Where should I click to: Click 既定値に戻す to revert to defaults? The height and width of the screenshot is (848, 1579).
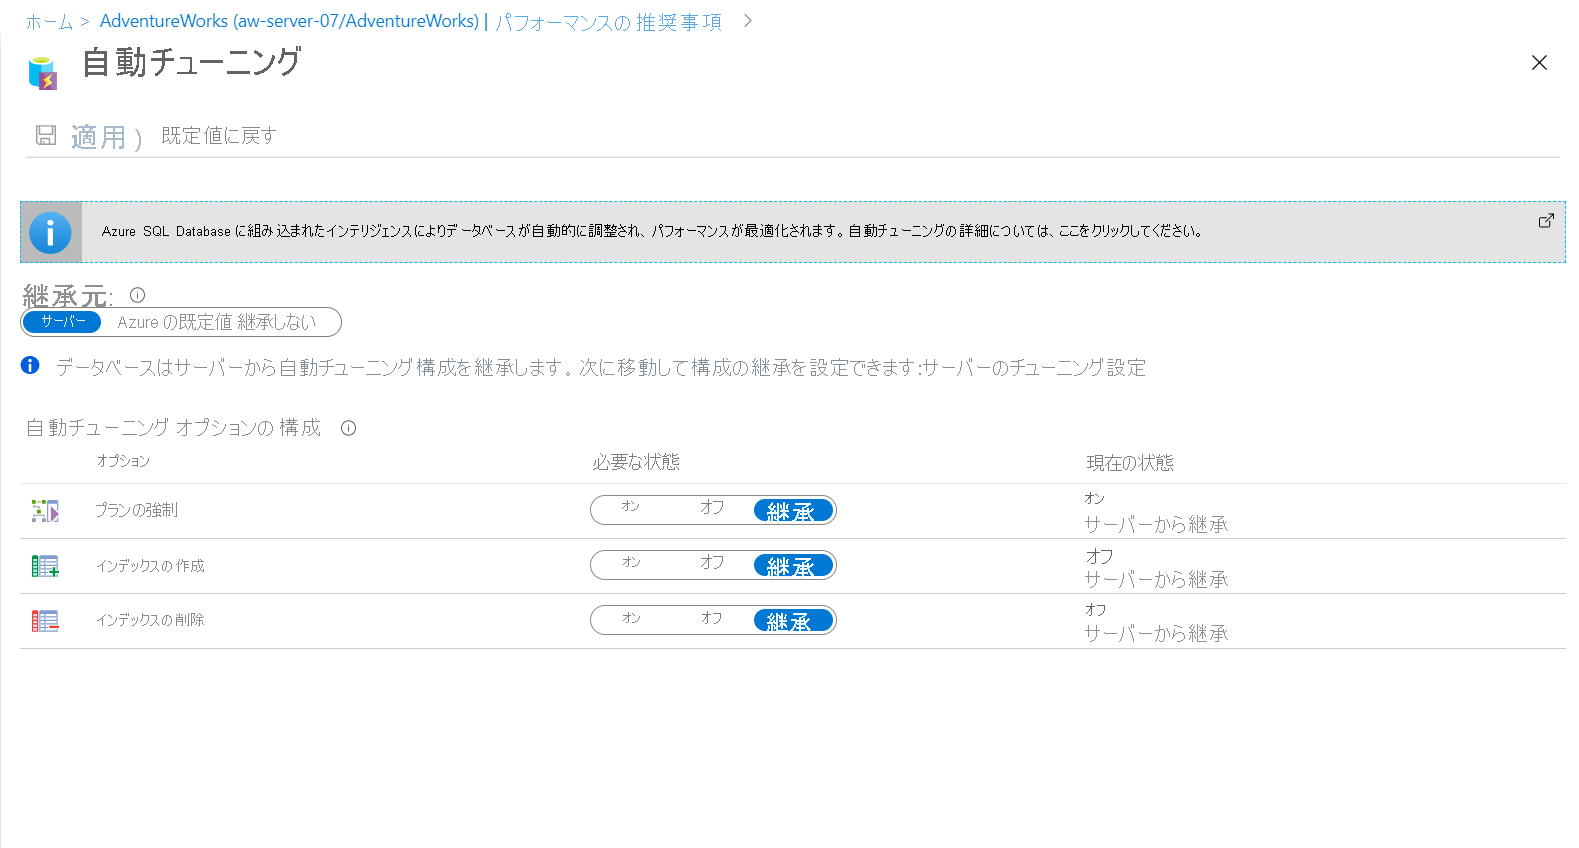pyautogui.click(x=219, y=135)
